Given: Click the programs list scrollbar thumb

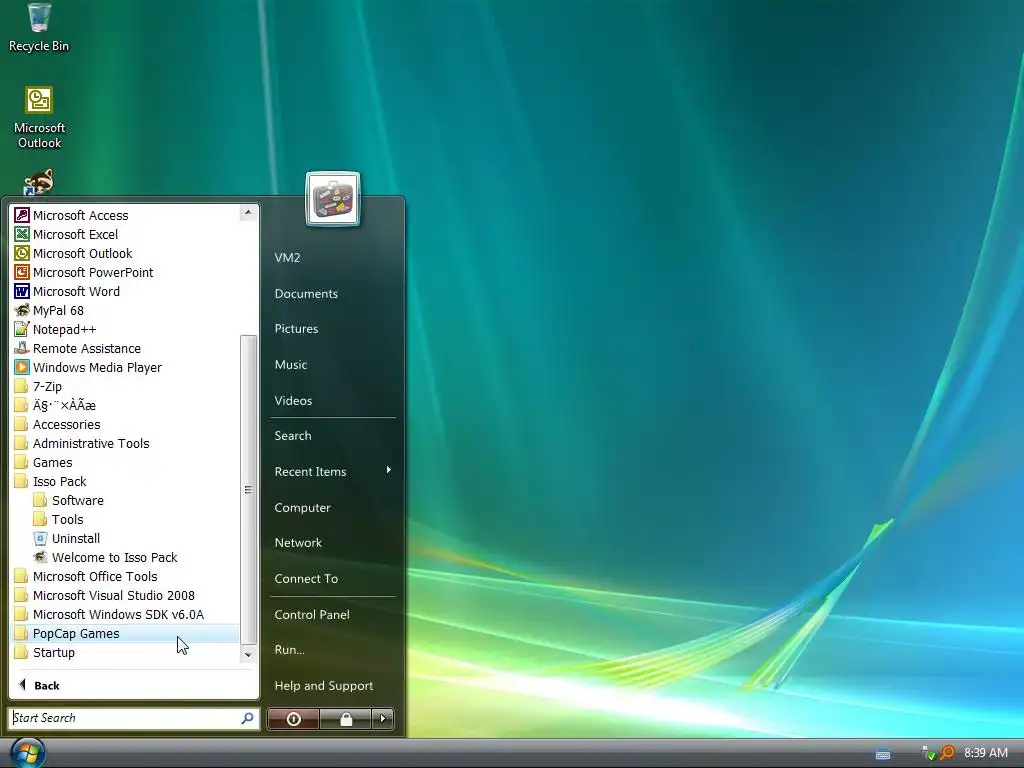Looking at the screenshot, I should 248,490.
